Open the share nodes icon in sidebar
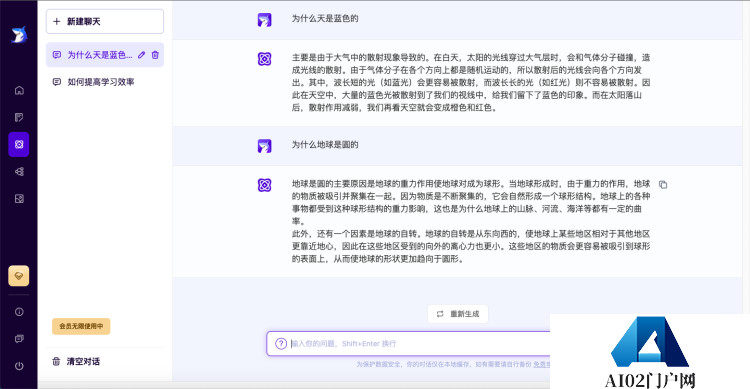 coord(19,171)
